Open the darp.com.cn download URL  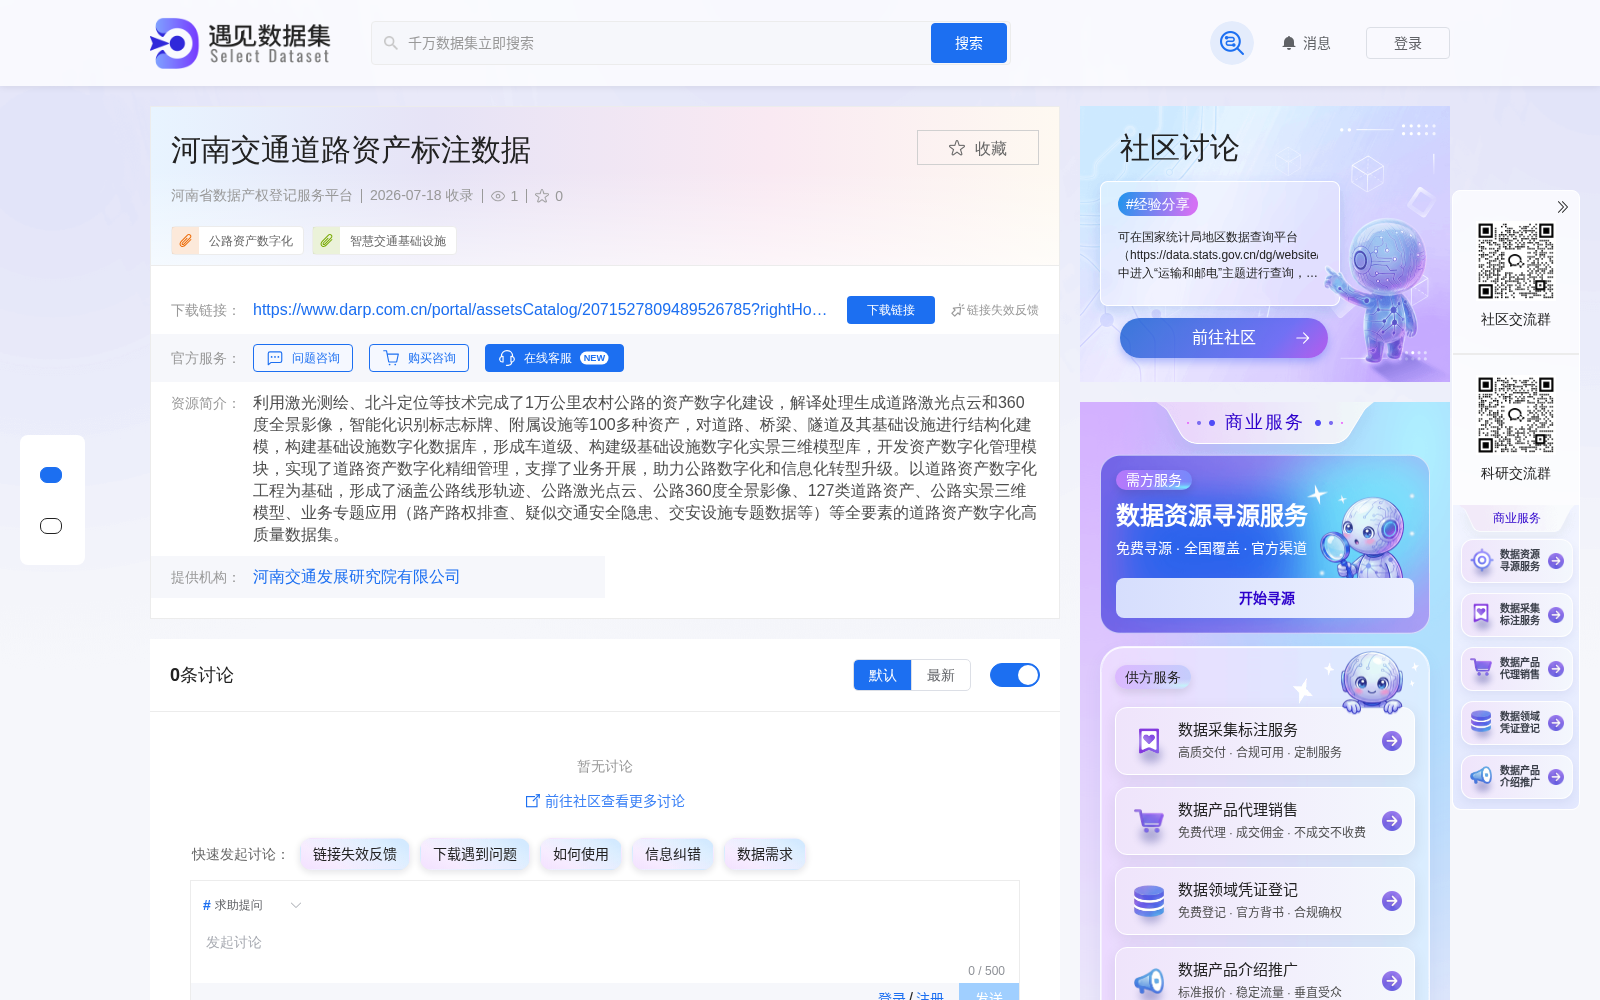540,310
